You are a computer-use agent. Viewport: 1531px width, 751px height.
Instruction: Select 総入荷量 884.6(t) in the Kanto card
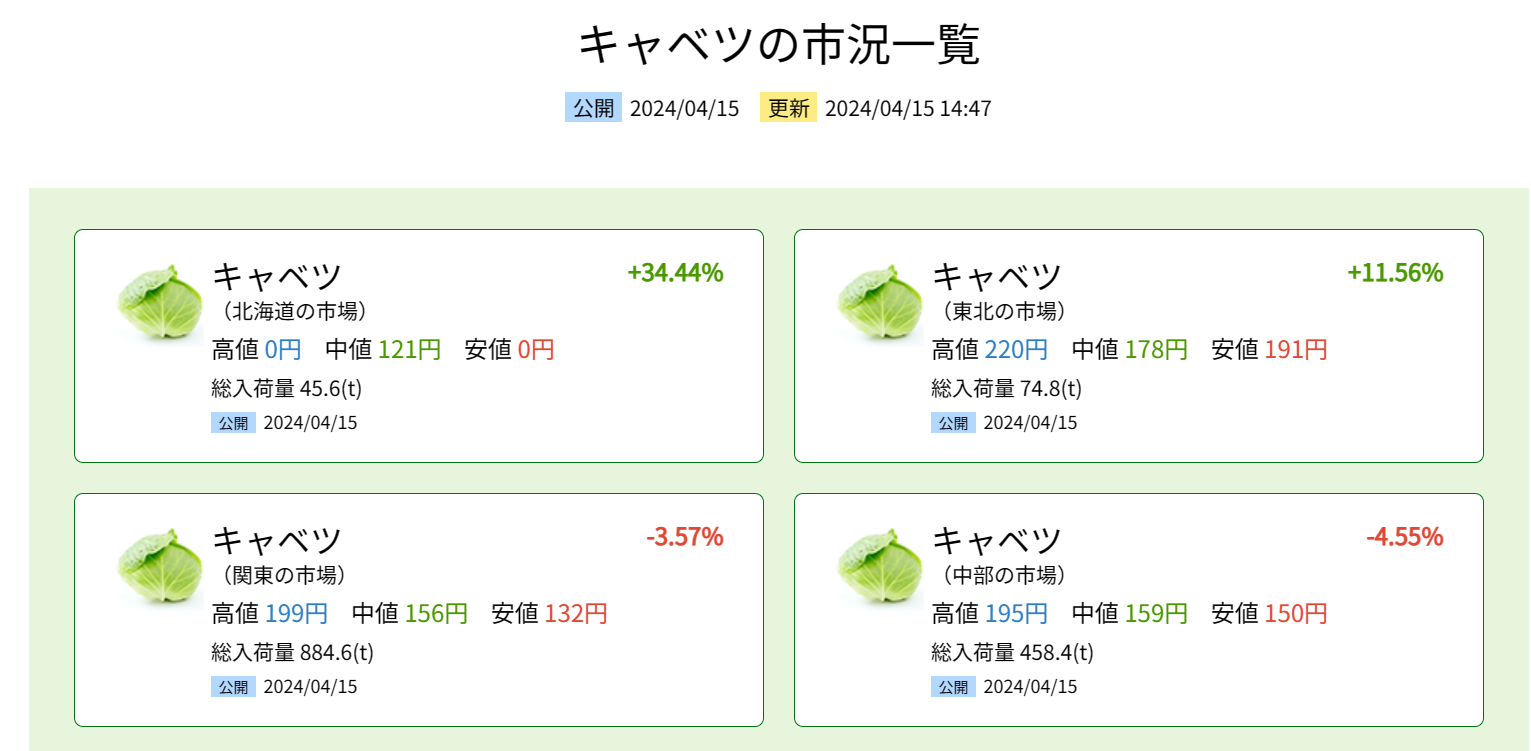293,653
